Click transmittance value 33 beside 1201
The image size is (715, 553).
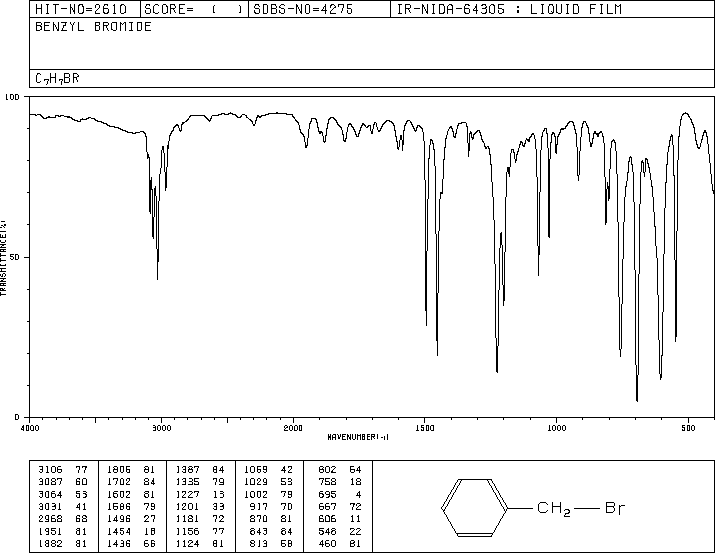[x=218, y=506]
